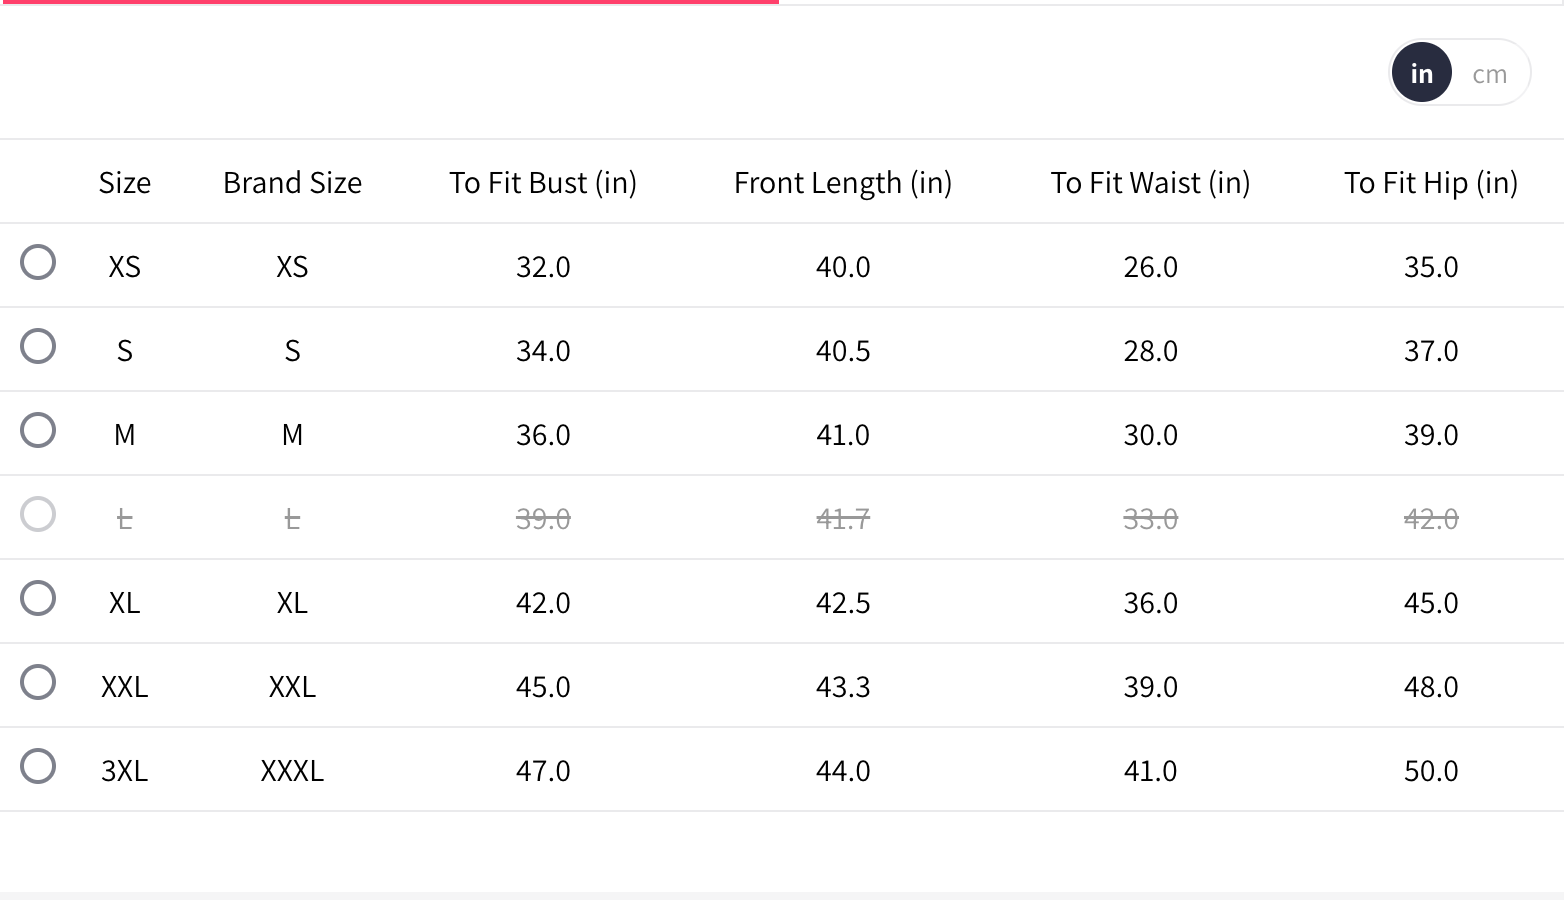1564x900 pixels.
Task: Click the Size column header
Action: point(125,183)
